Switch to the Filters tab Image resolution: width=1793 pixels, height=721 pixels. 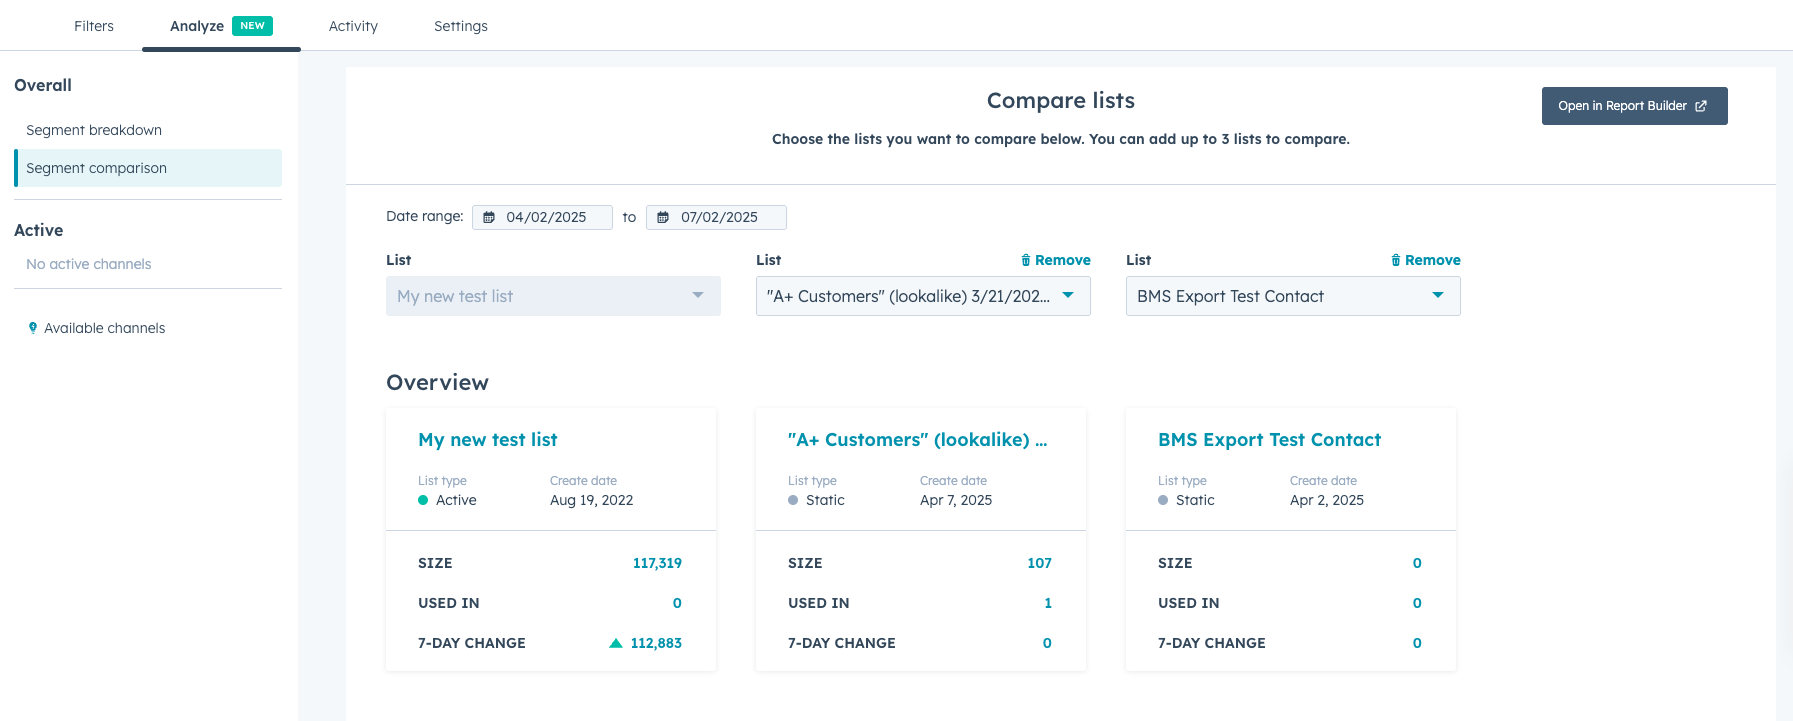pos(94,26)
